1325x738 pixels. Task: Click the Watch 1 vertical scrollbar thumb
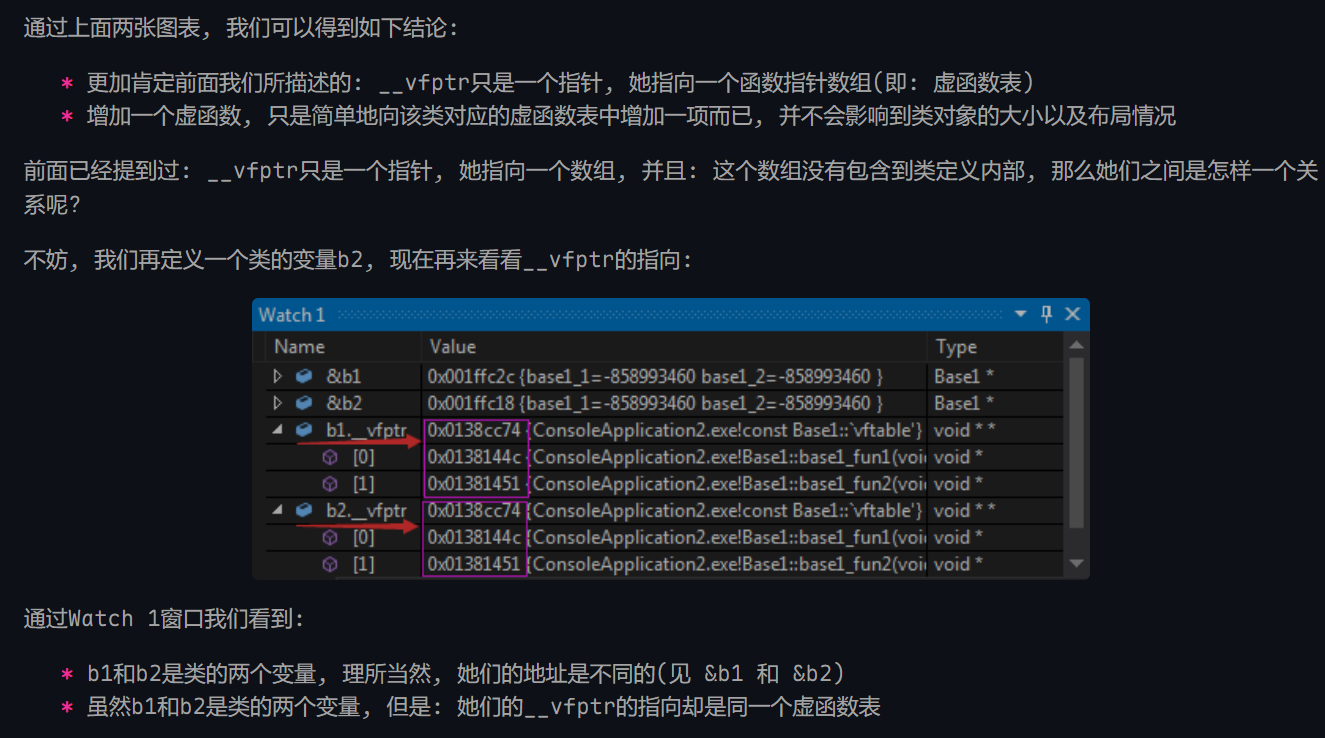point(1077,443)
